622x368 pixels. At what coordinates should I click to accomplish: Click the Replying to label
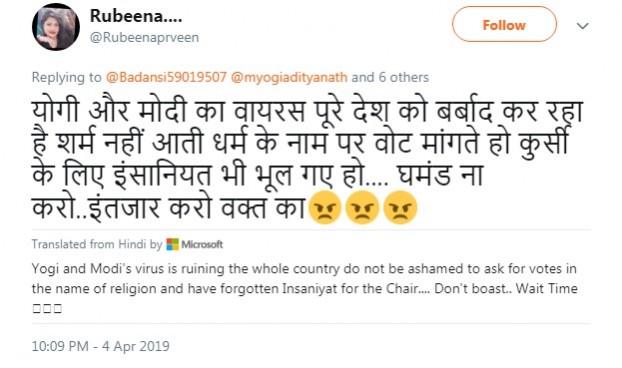pyautogui.click(x=66, y=77)
